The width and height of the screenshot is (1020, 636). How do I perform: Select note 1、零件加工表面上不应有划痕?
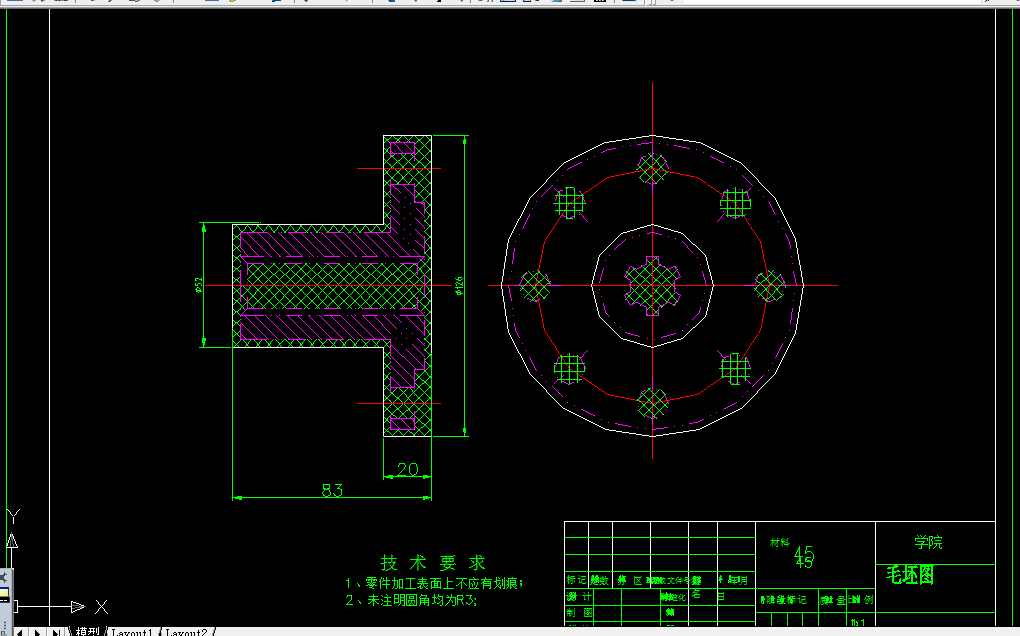coord(434,583)
